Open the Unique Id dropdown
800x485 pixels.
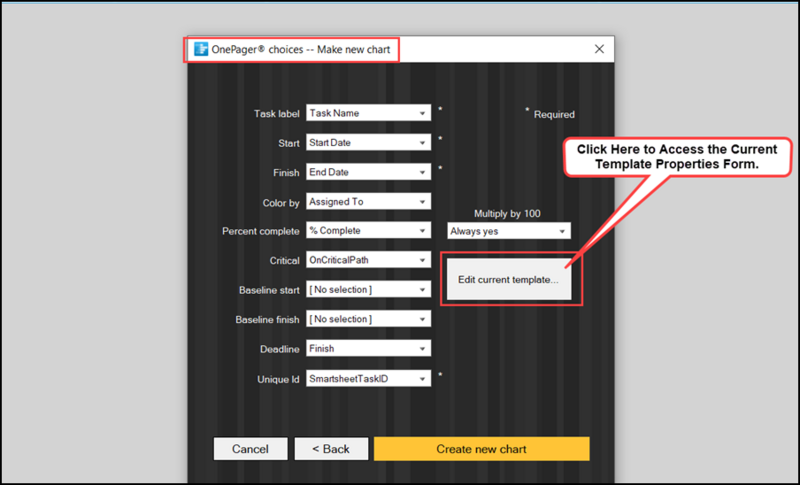point(368,378)
